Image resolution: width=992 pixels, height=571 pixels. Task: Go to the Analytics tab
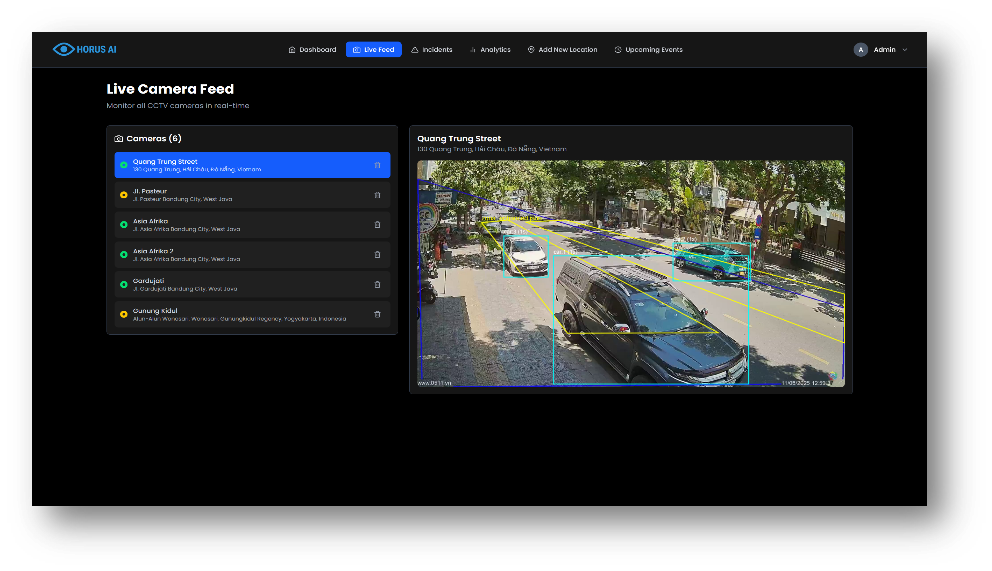(x=490, y=49)
